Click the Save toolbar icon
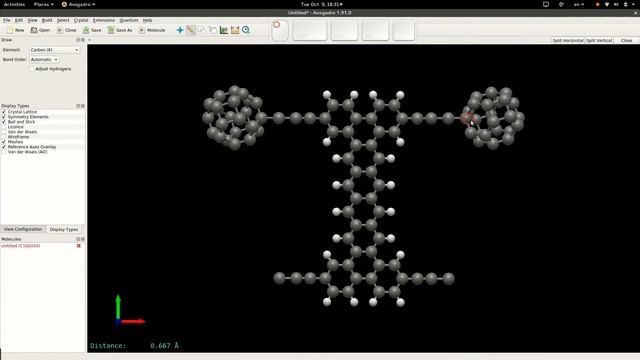Screen dimensions: 640x360 tap(86, 30)
